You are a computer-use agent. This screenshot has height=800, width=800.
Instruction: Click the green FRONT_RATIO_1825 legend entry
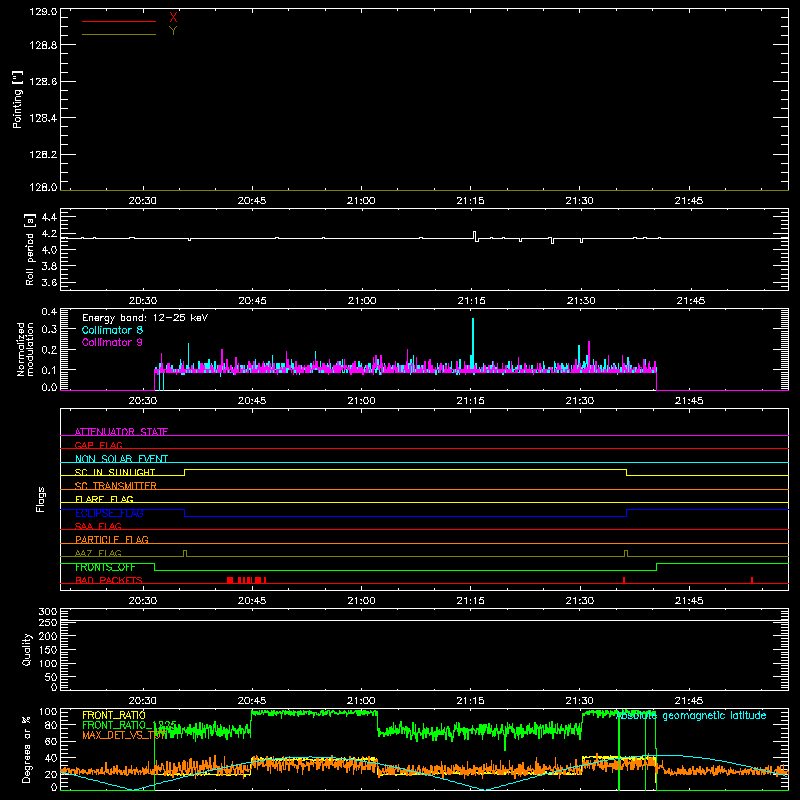tap(130, 725)
